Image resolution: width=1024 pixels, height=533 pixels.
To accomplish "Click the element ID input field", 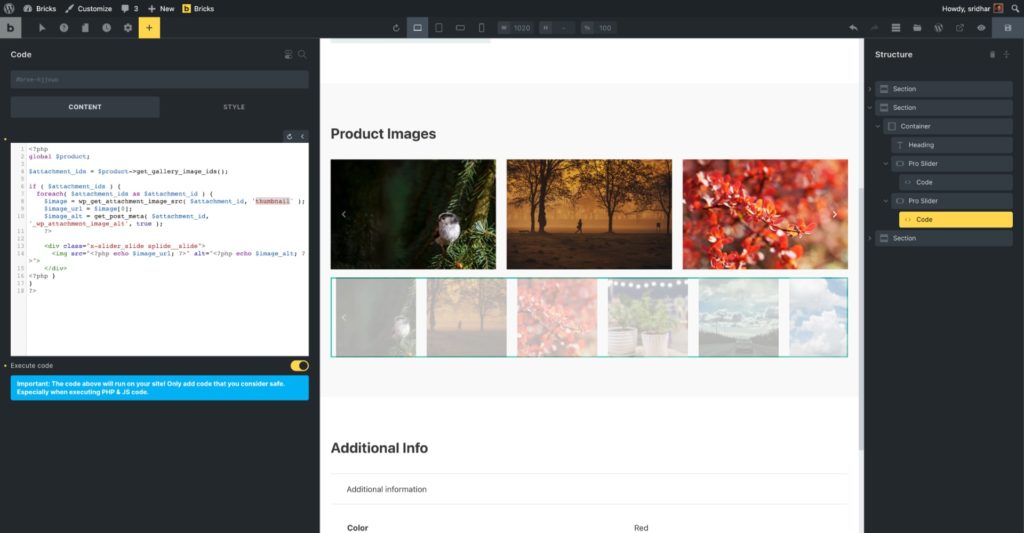I will (x=159, y=79).
